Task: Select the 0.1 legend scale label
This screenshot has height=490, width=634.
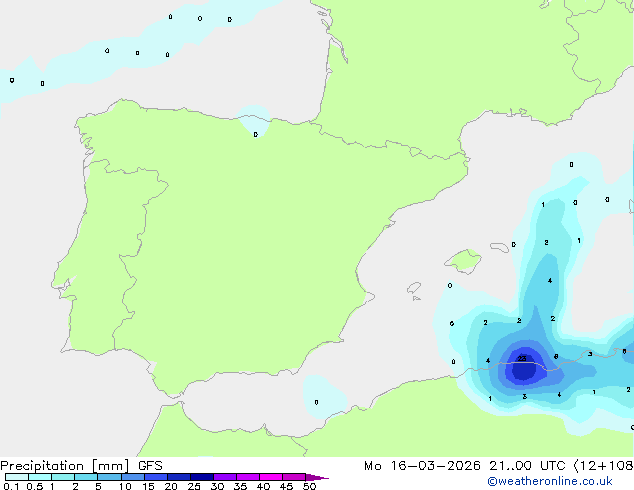Action: coord(11,486)
